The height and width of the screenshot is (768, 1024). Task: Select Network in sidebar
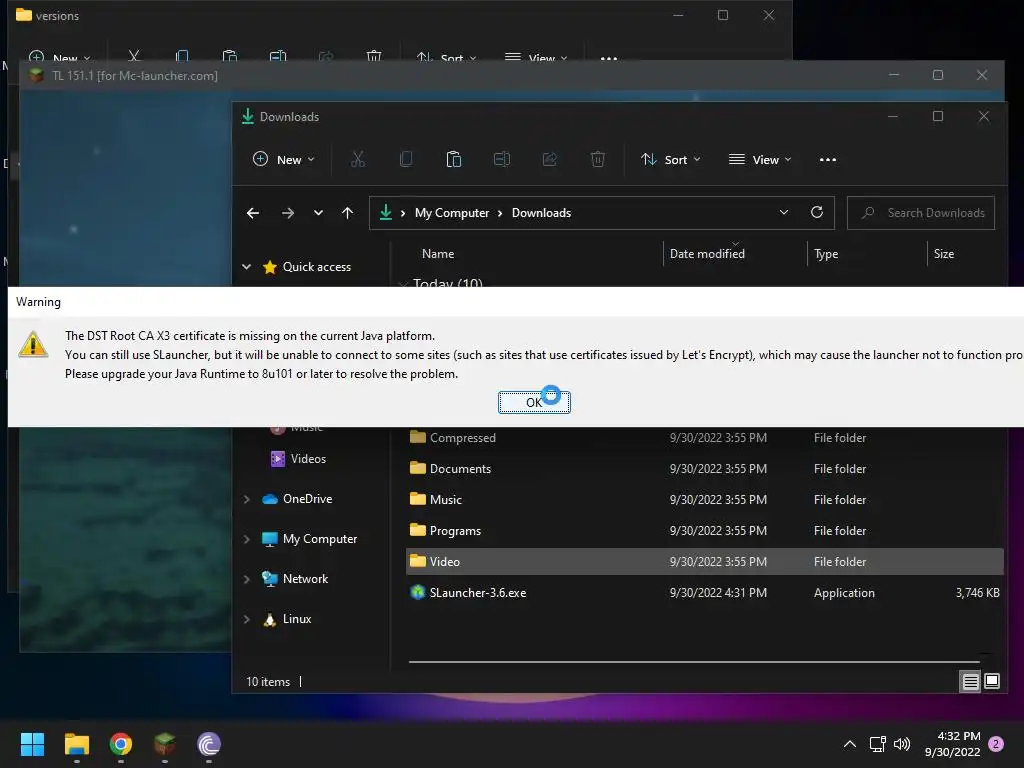(305, 579)
